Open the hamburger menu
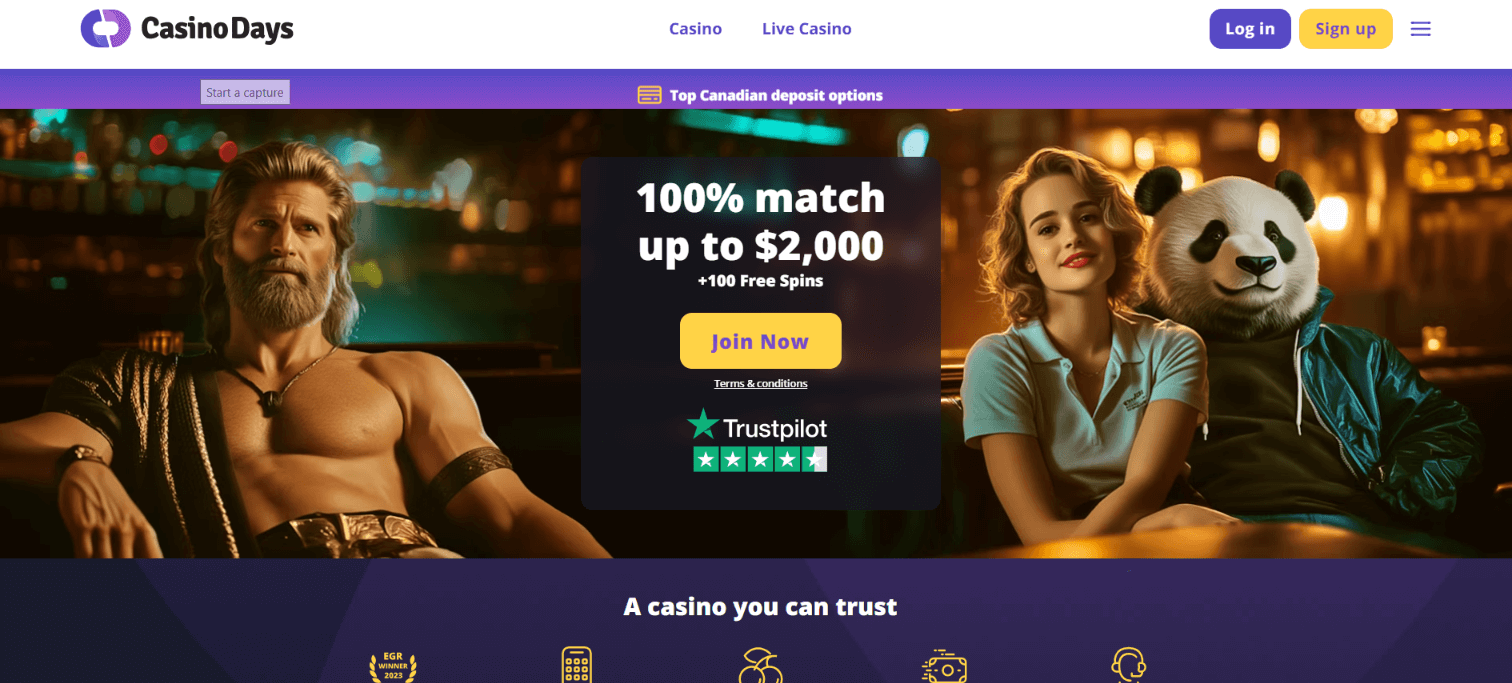 pos(1420,29)
